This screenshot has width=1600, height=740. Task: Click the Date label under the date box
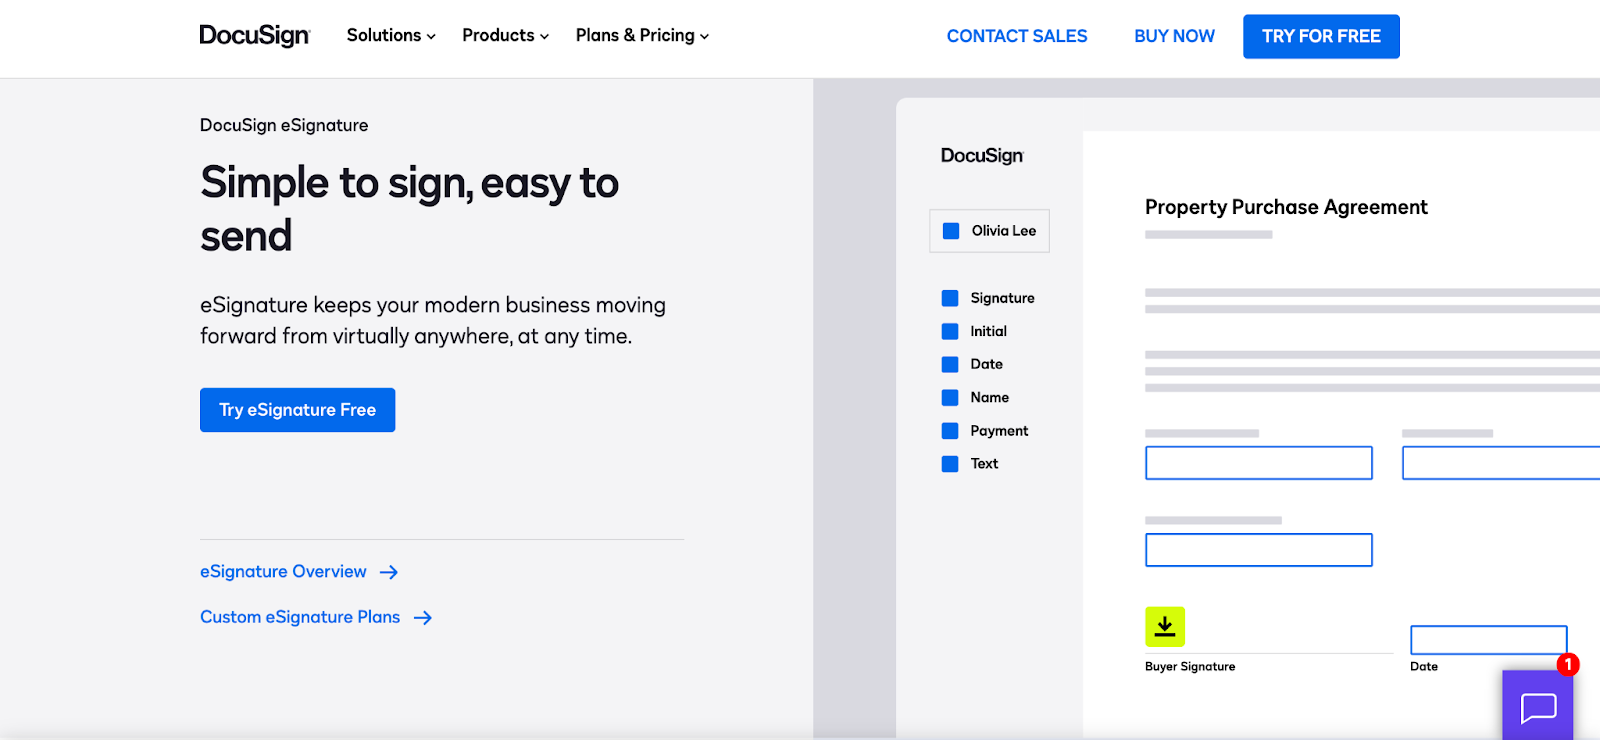point(1424,667)
